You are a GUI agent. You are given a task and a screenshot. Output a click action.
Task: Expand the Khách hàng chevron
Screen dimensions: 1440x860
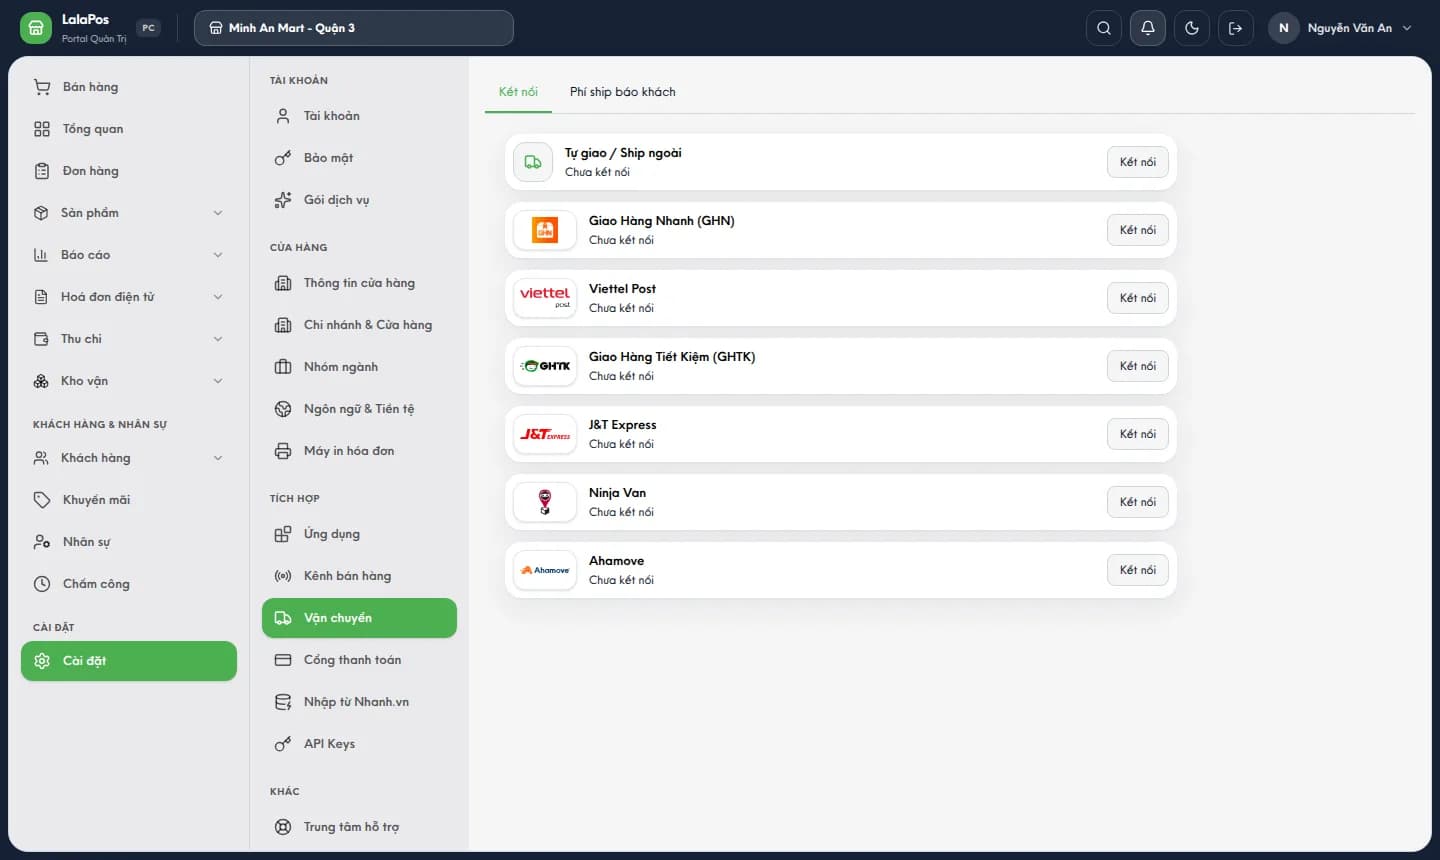(x=218, y=458)
